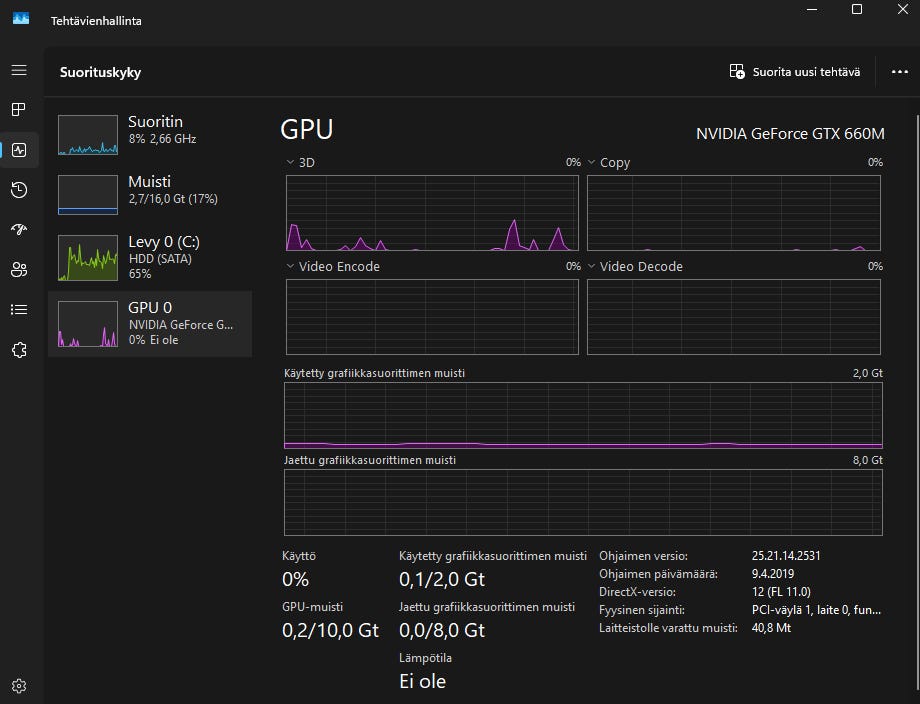This screenshot has height=704, width=920.
Task: Open the three-dot more options menu
Action: (899, 72)
